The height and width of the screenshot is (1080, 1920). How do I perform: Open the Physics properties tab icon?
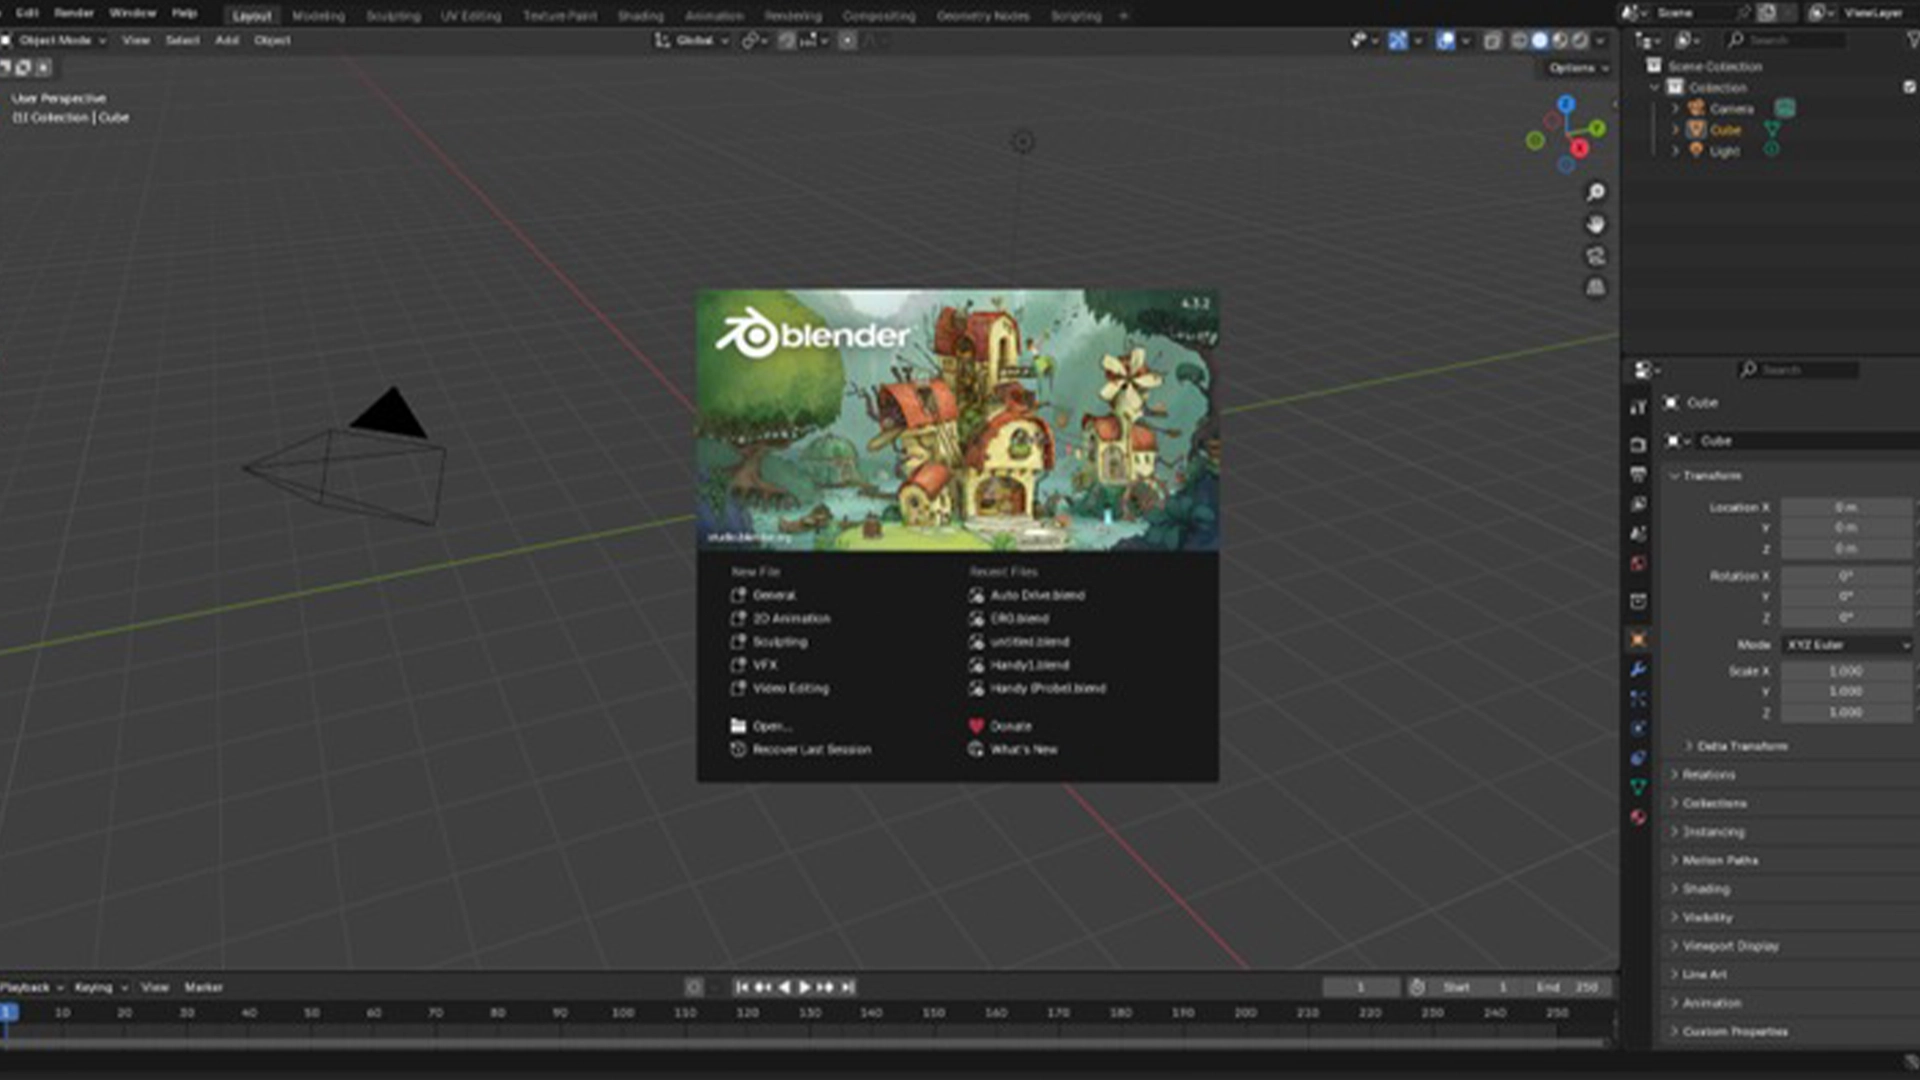pos(1638,728)
